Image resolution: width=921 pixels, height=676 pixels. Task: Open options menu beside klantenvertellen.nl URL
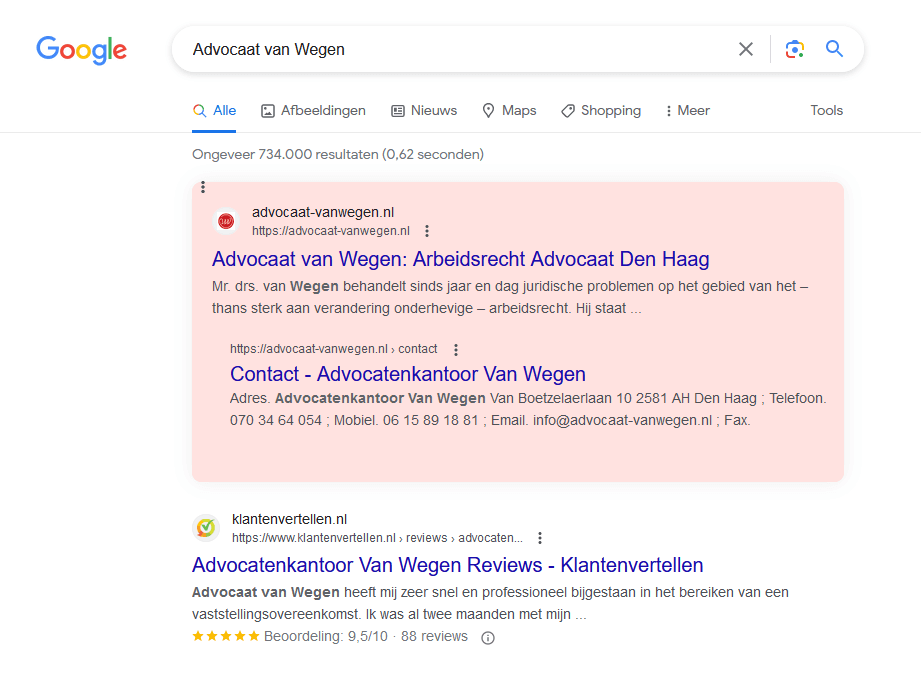(x=540, y=538)
